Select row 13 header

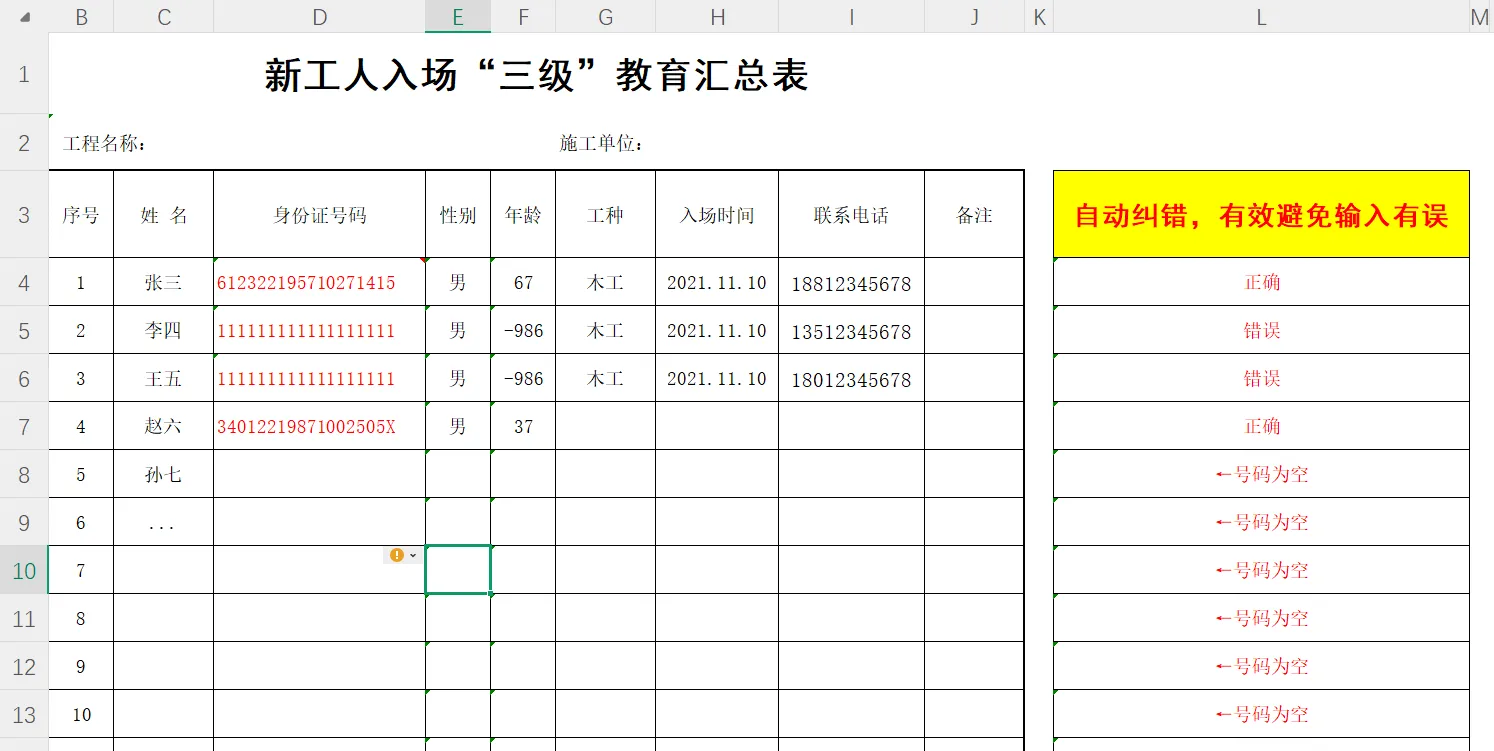click(x=24, y=714)
